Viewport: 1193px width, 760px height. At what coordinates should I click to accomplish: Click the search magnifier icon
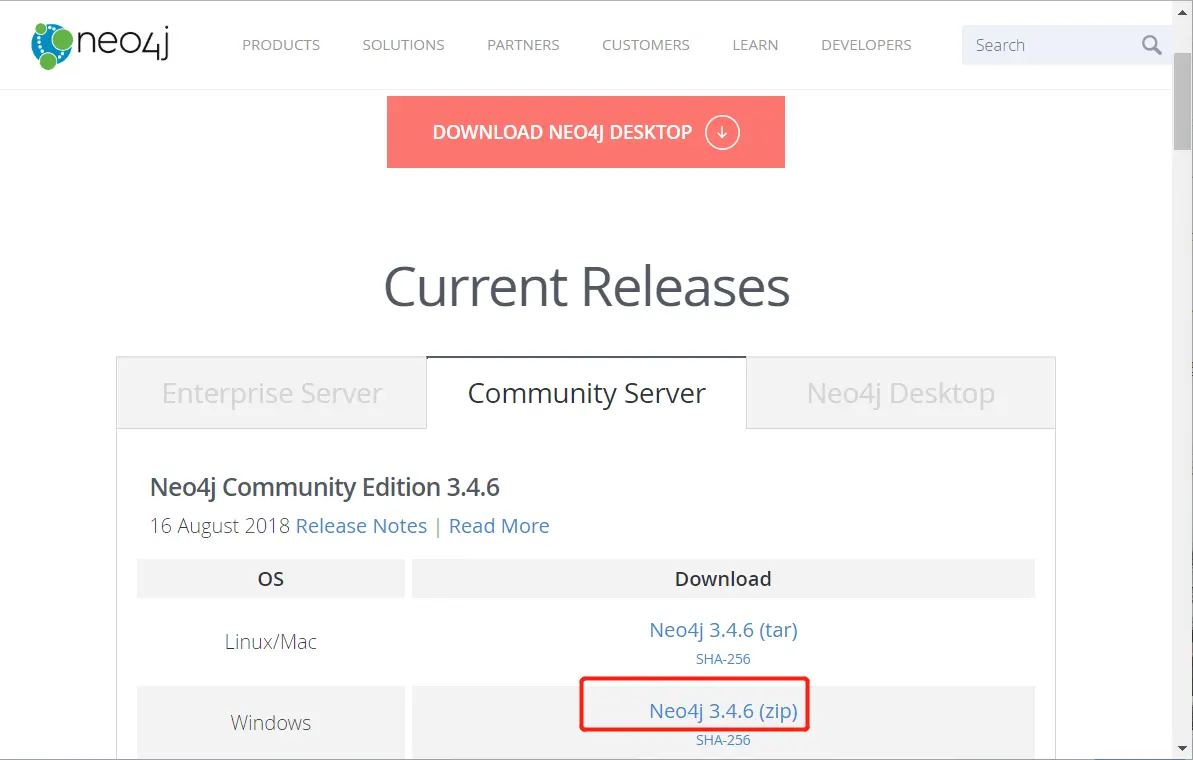[1151, 45]
